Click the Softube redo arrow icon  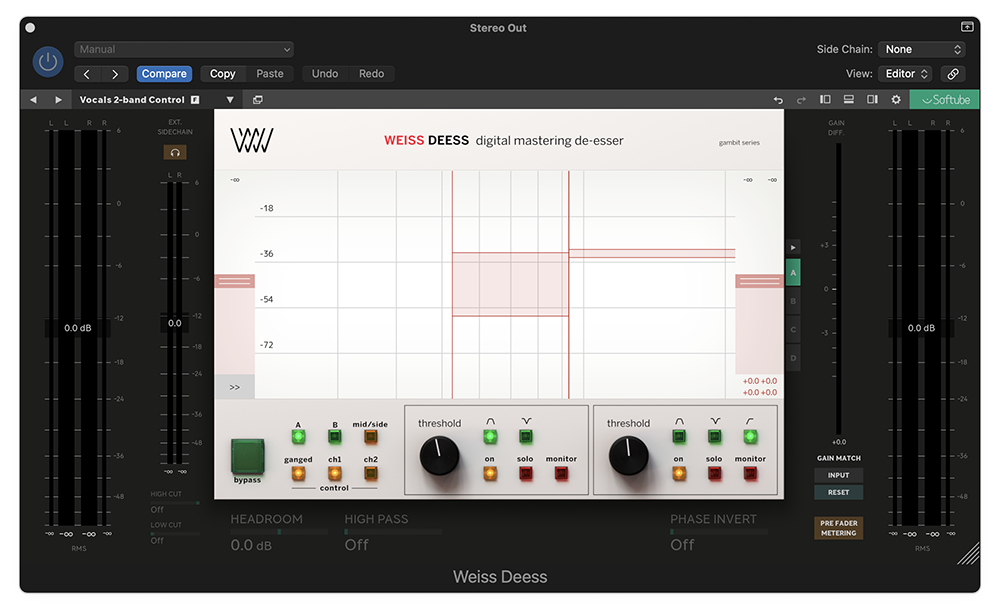click(801, 99)
